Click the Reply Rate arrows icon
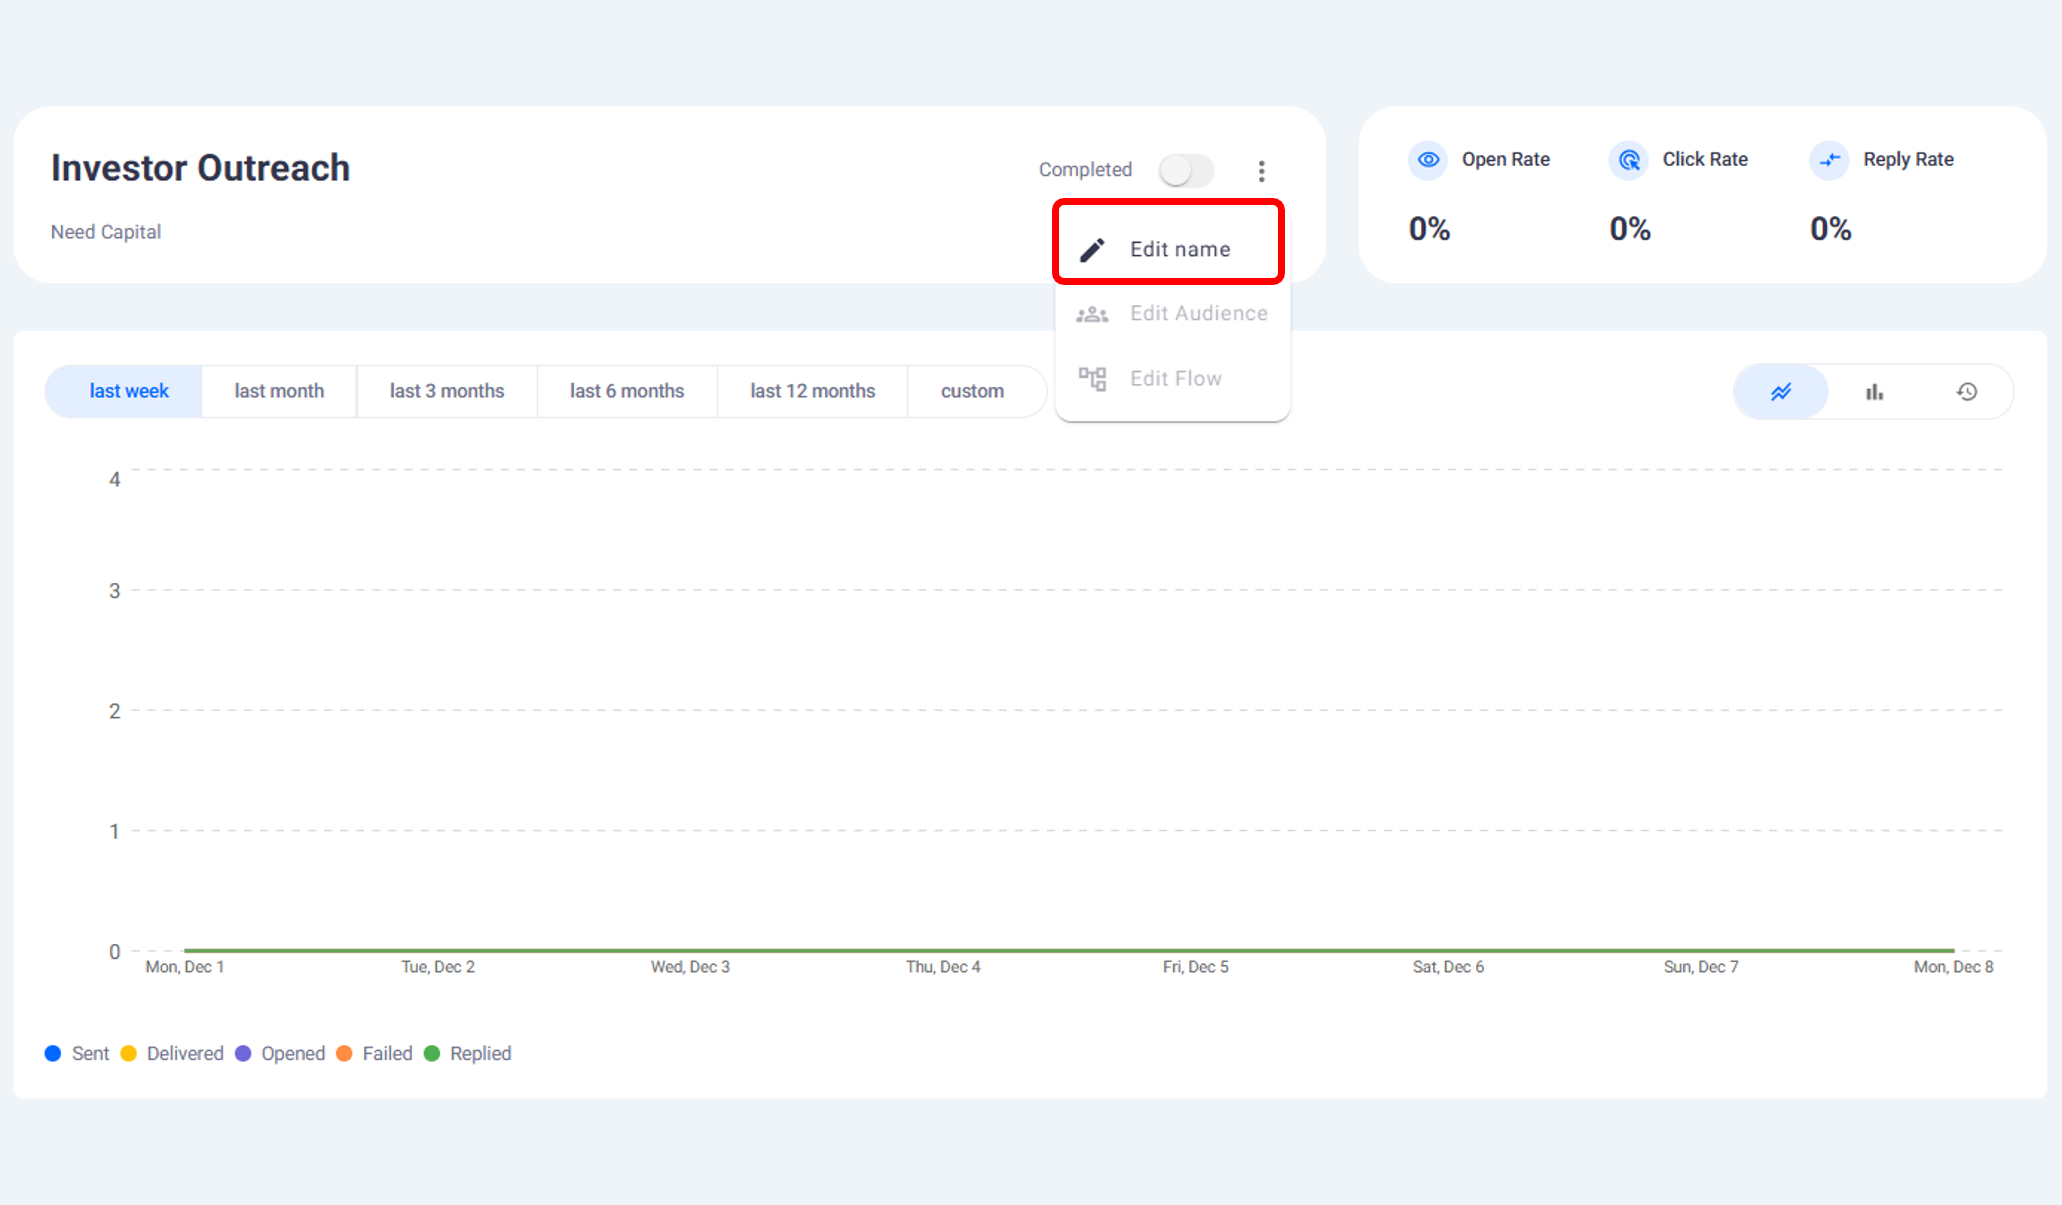Screen dimensions: 2062x1205 1829,160
